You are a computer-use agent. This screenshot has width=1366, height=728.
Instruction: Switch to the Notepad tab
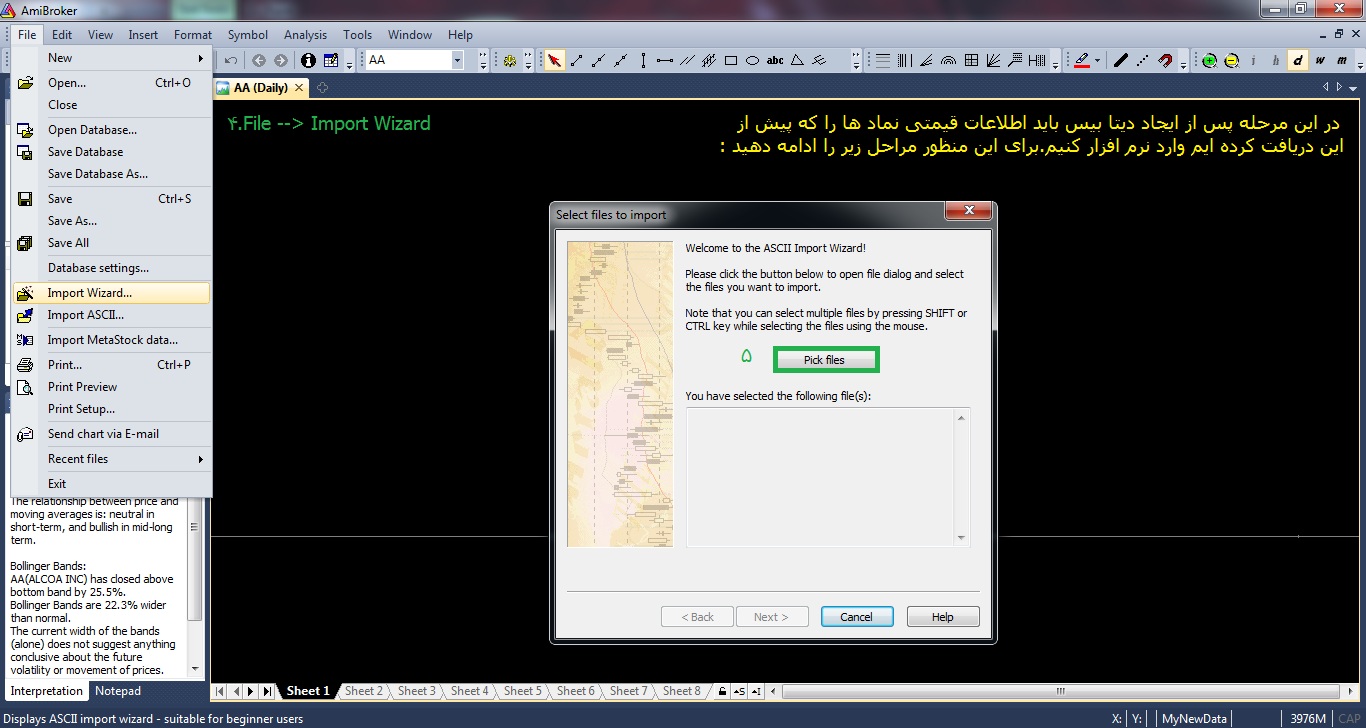pos(118,691)
